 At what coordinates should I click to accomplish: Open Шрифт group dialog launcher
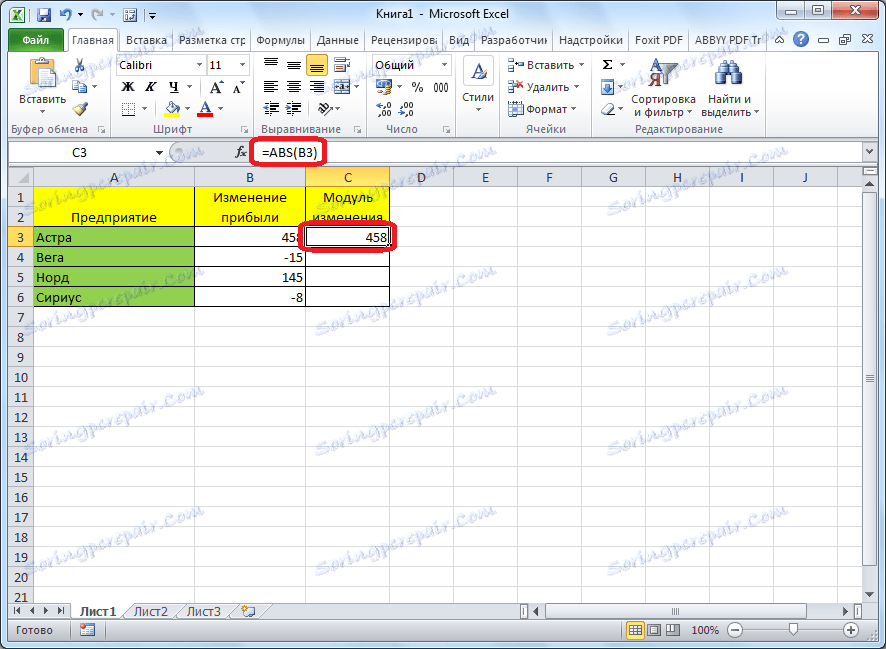click(x=244, y=129)
